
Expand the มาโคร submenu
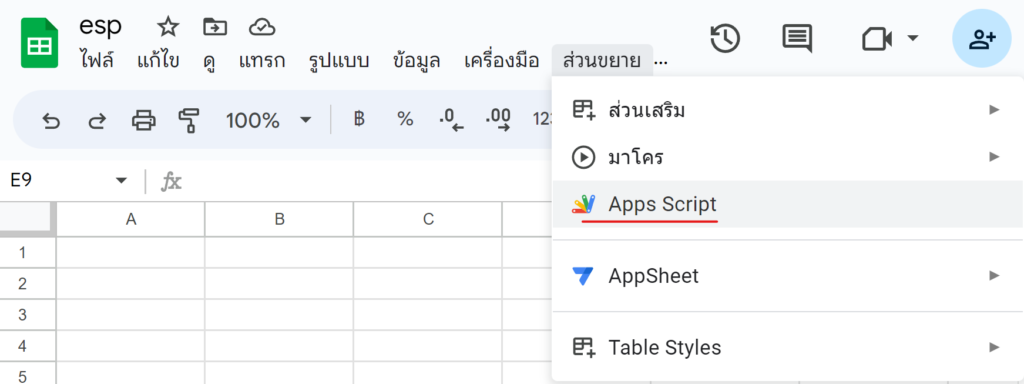point(787,157)
